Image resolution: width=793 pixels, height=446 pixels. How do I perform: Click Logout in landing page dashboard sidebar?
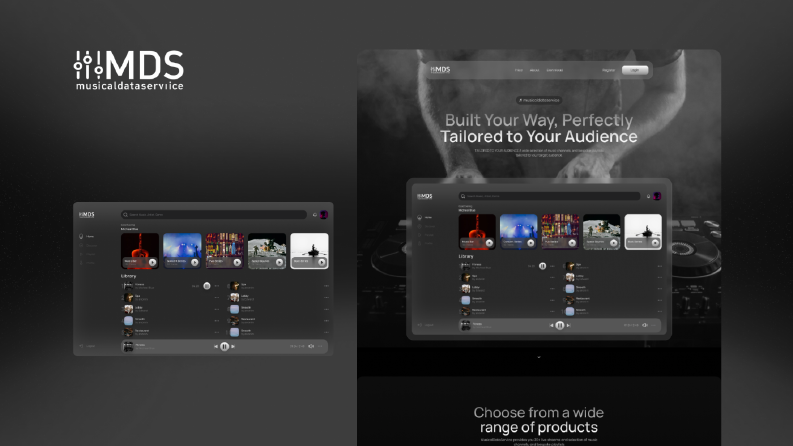425,325
